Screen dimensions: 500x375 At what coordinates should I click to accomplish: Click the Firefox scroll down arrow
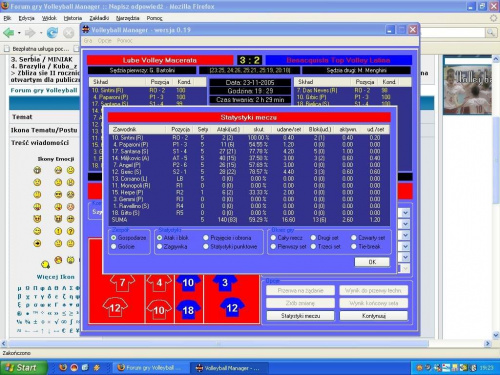(496, 335)
